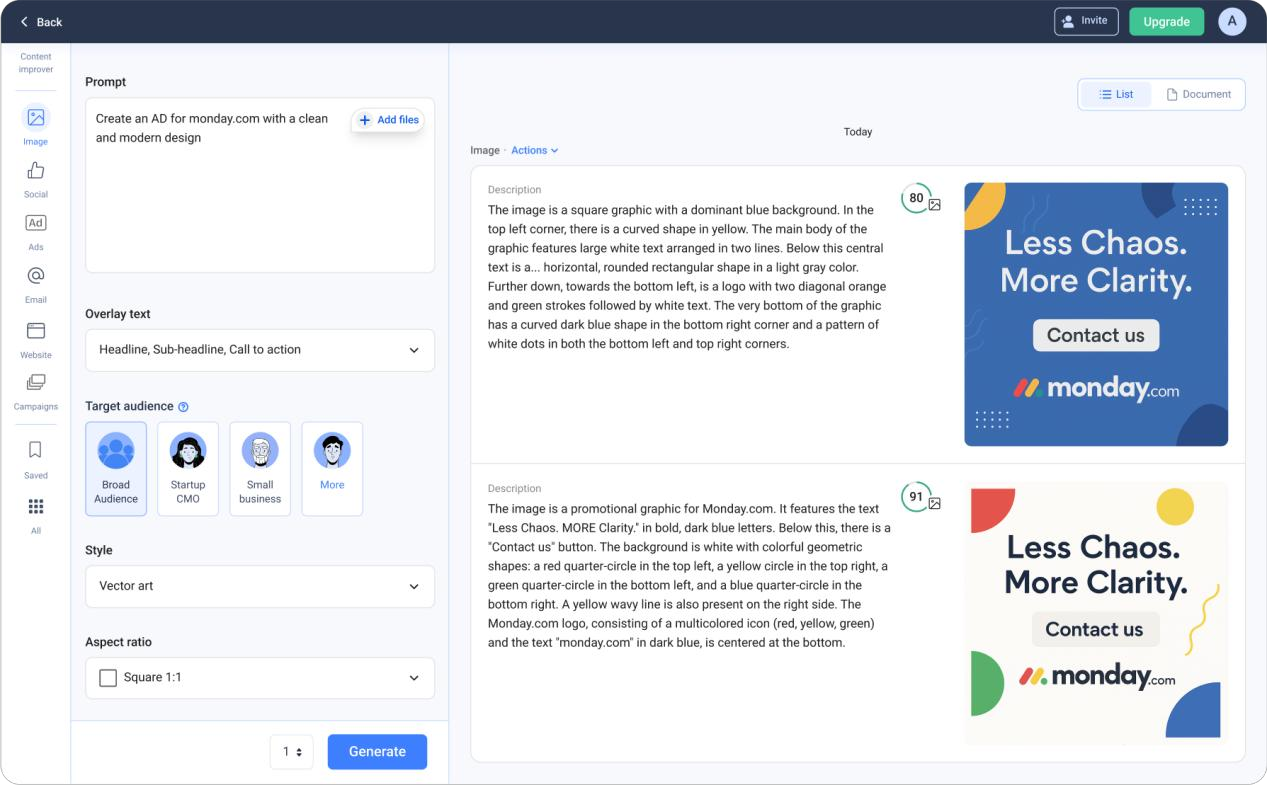The width and height of the screenshot is (1267, 785).
Task: Open the Campaigns sidebar icon
Action: click(36, 382)
